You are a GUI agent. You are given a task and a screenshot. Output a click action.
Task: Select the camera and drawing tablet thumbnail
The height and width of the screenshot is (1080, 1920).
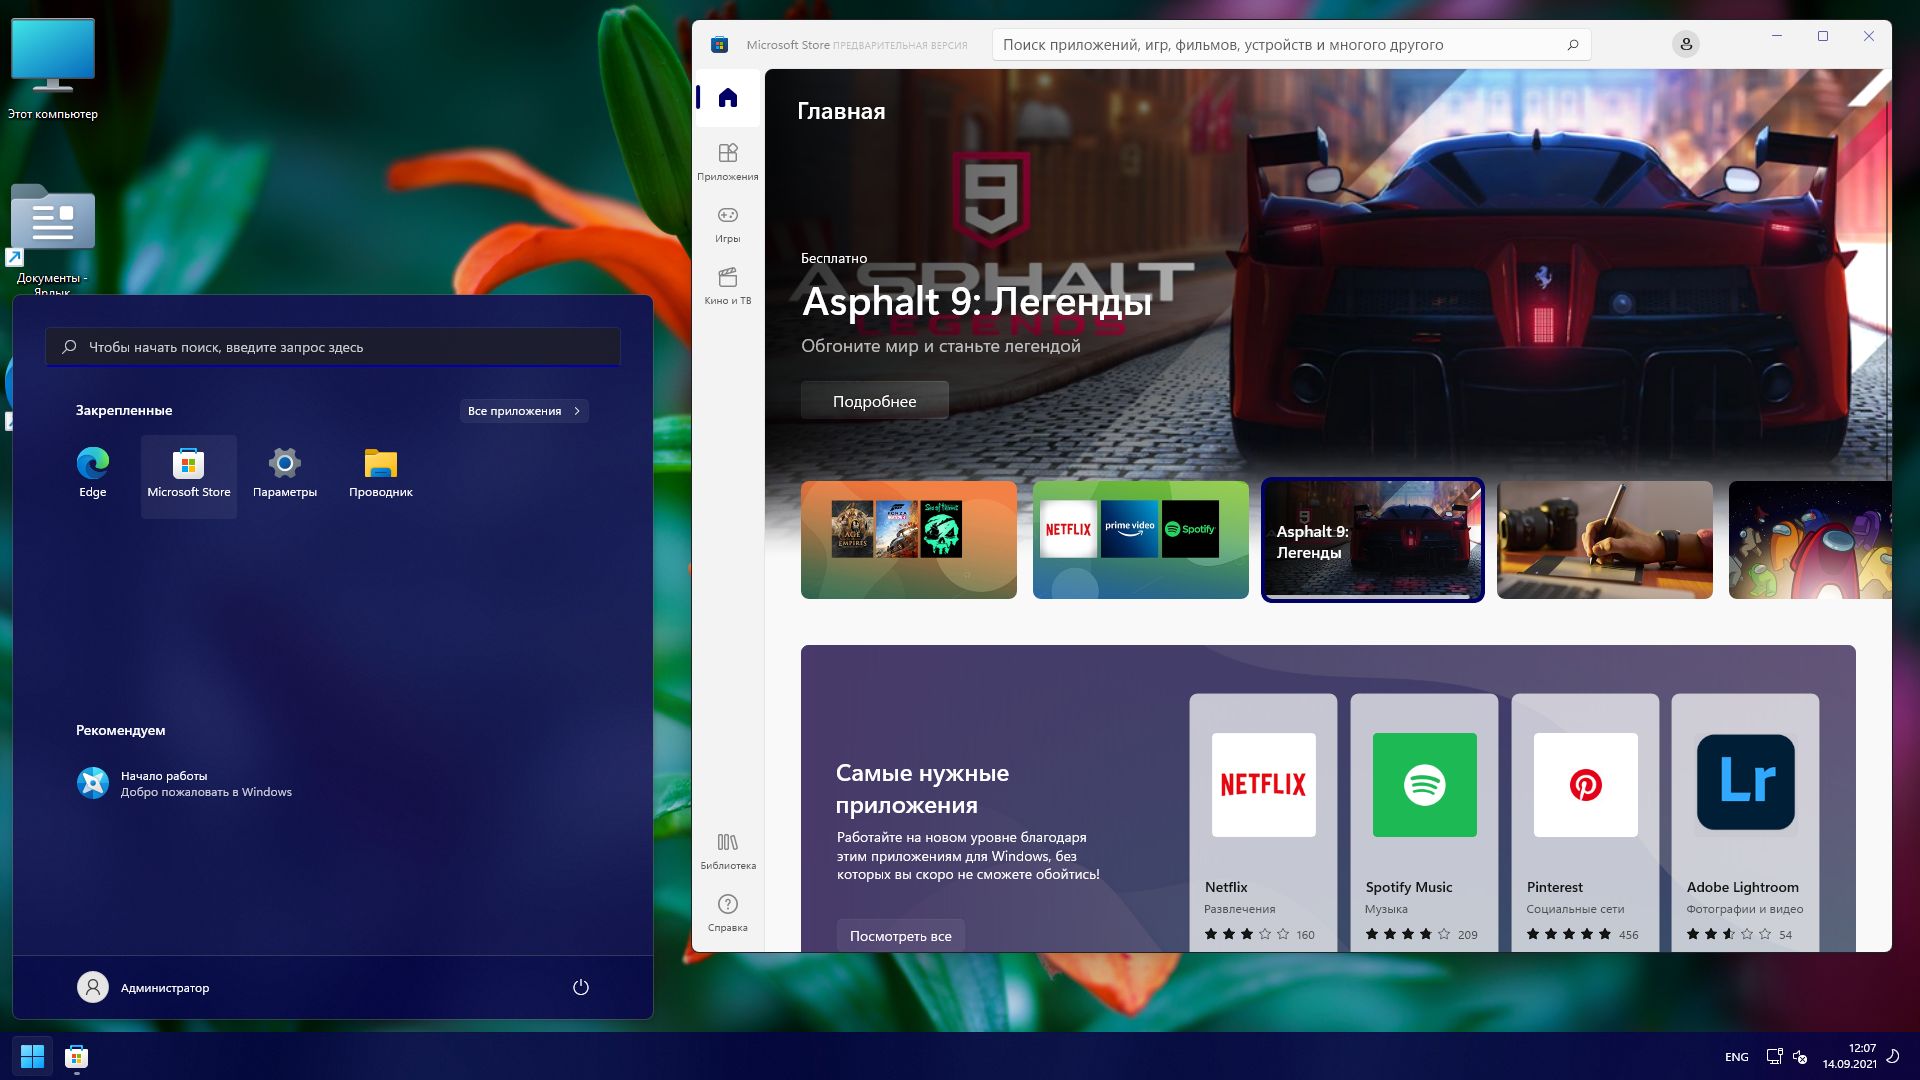(x=1604, y=540)
